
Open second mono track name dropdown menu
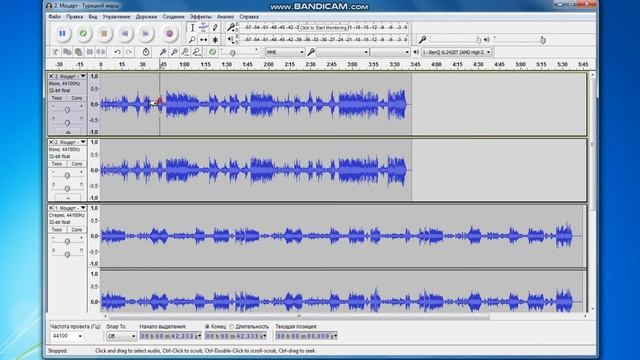tap(83, 142)
